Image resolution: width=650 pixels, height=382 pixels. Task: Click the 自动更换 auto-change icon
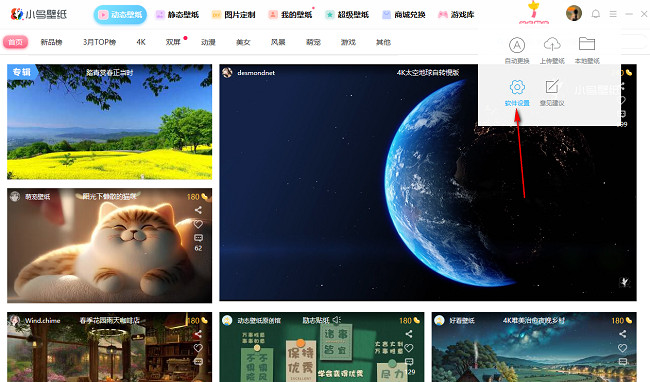517,45
